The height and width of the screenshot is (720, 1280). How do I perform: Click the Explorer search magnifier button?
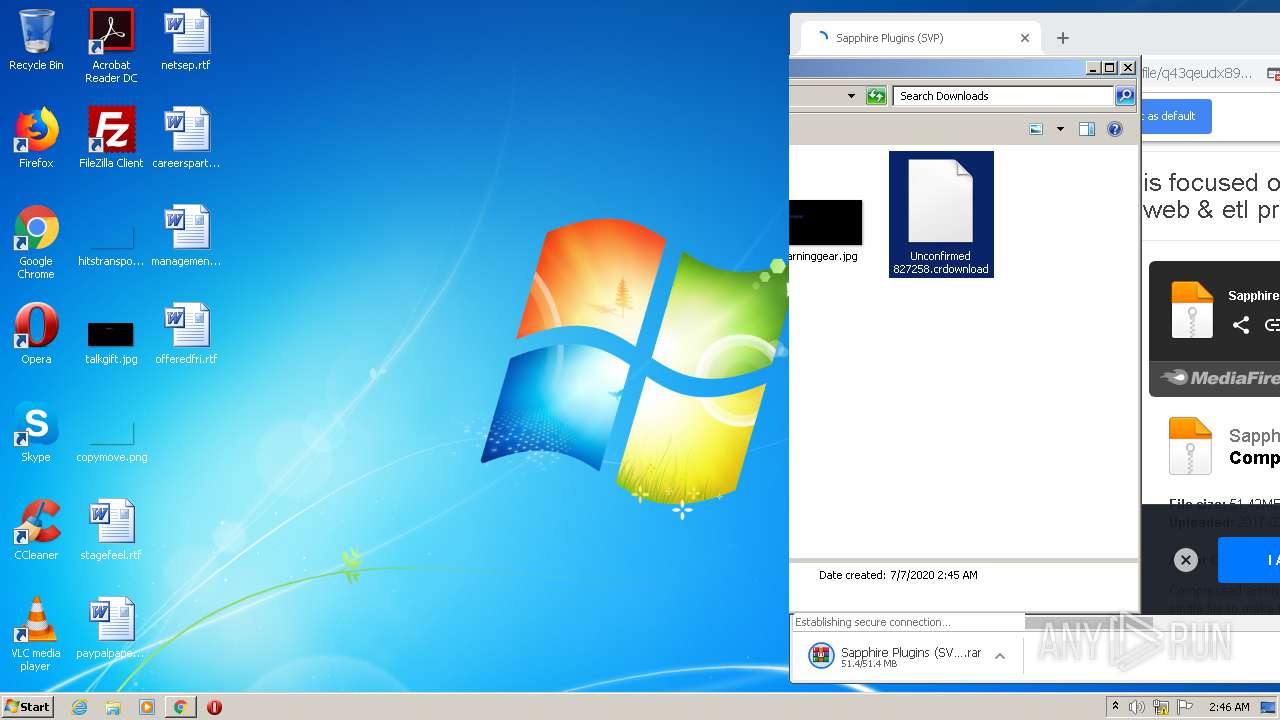click(x=1125, y=96)
